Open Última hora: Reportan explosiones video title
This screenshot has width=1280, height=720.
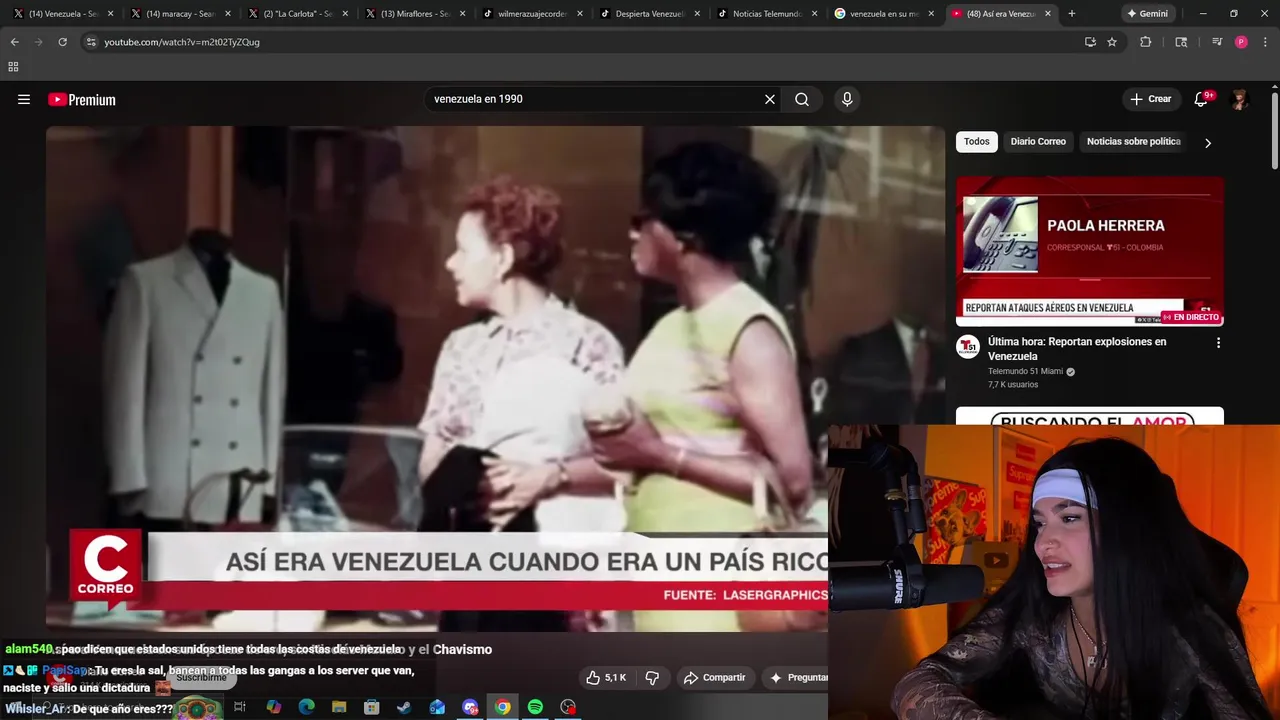[x=1077, y=349]
